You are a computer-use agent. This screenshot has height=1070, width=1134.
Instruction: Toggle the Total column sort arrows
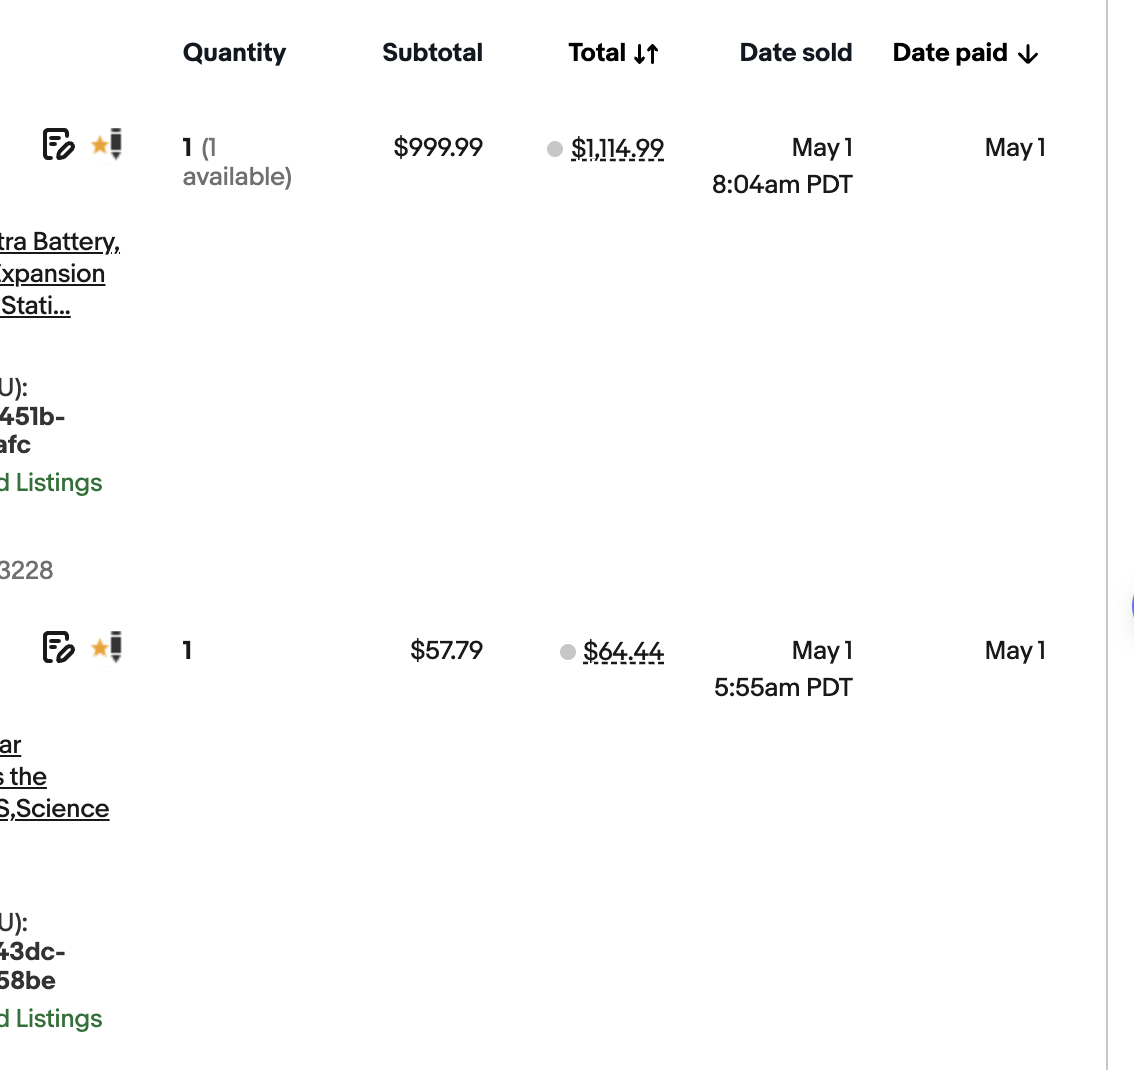[x=646, y=54]
